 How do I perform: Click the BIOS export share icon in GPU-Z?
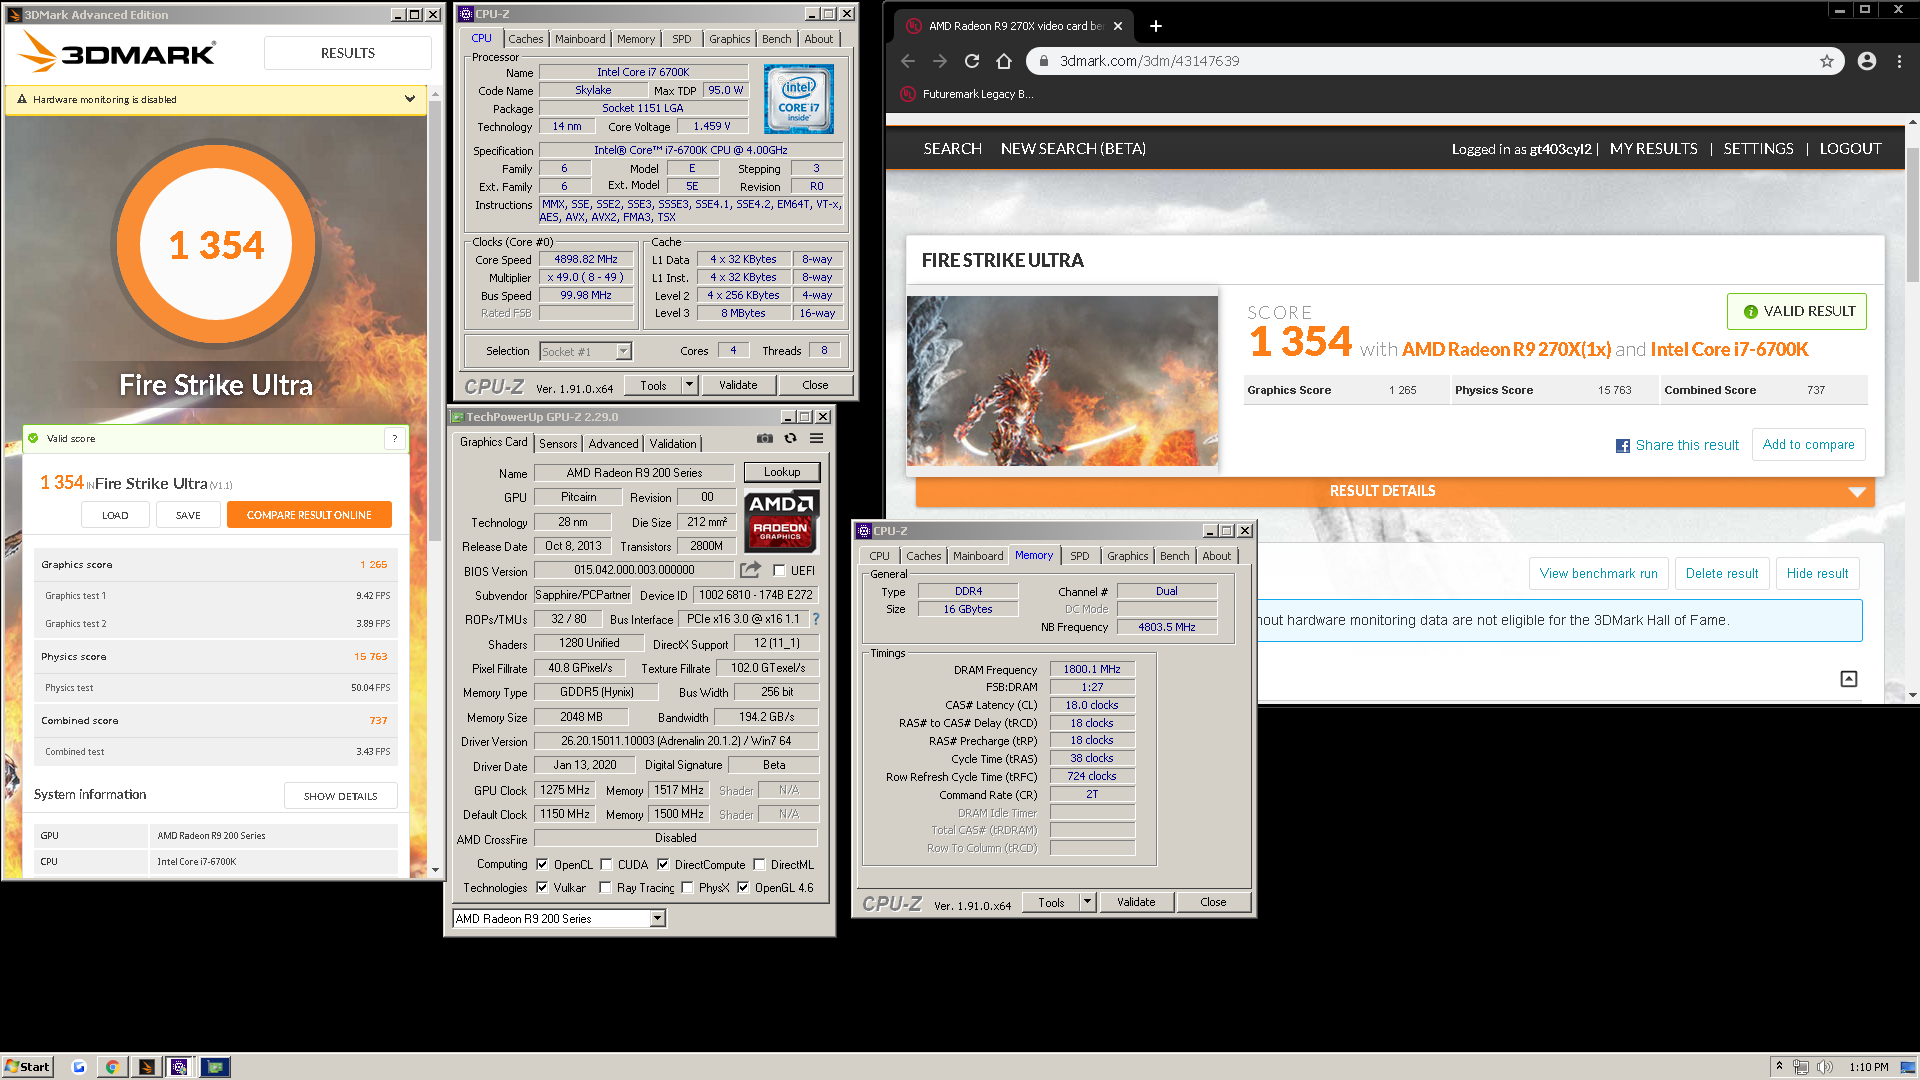(x=750, y=570)
